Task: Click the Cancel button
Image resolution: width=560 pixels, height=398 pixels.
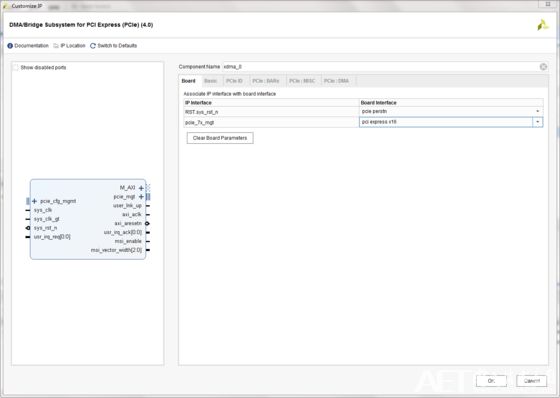Action: pyautogui.click(x=531, y=381)
